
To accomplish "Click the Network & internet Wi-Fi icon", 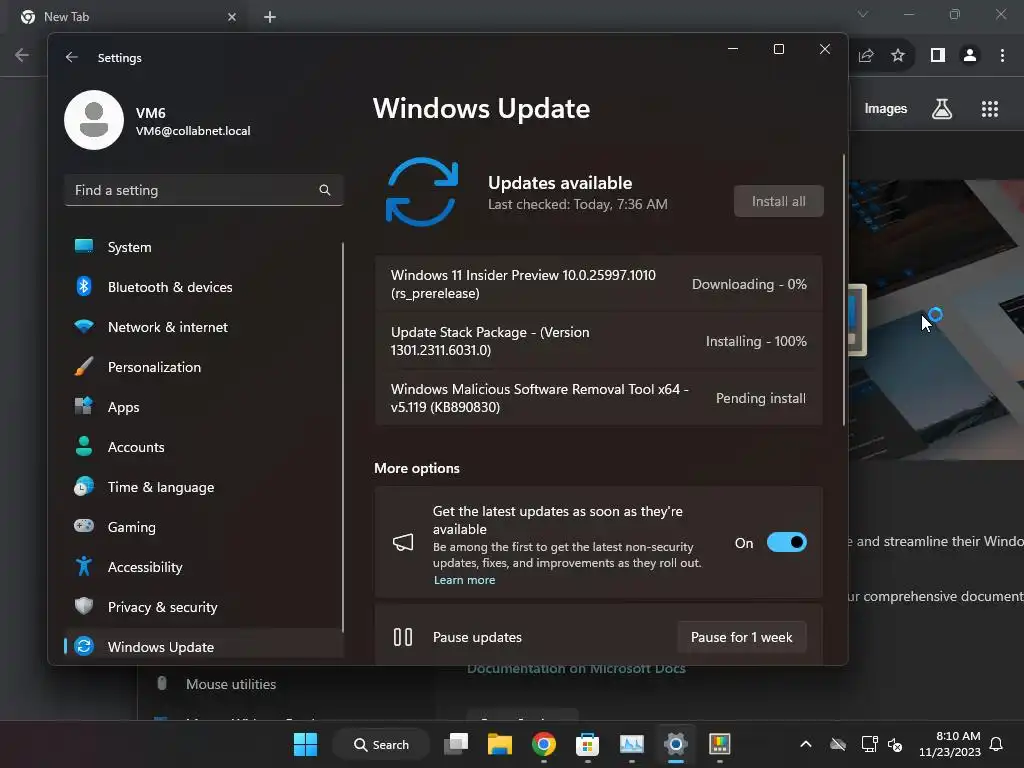I will [84, 327].
